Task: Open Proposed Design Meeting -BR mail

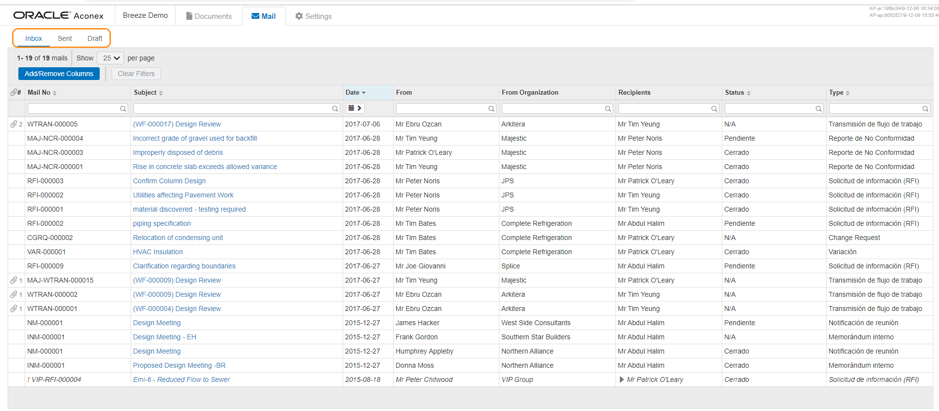Action: [179, 365]
